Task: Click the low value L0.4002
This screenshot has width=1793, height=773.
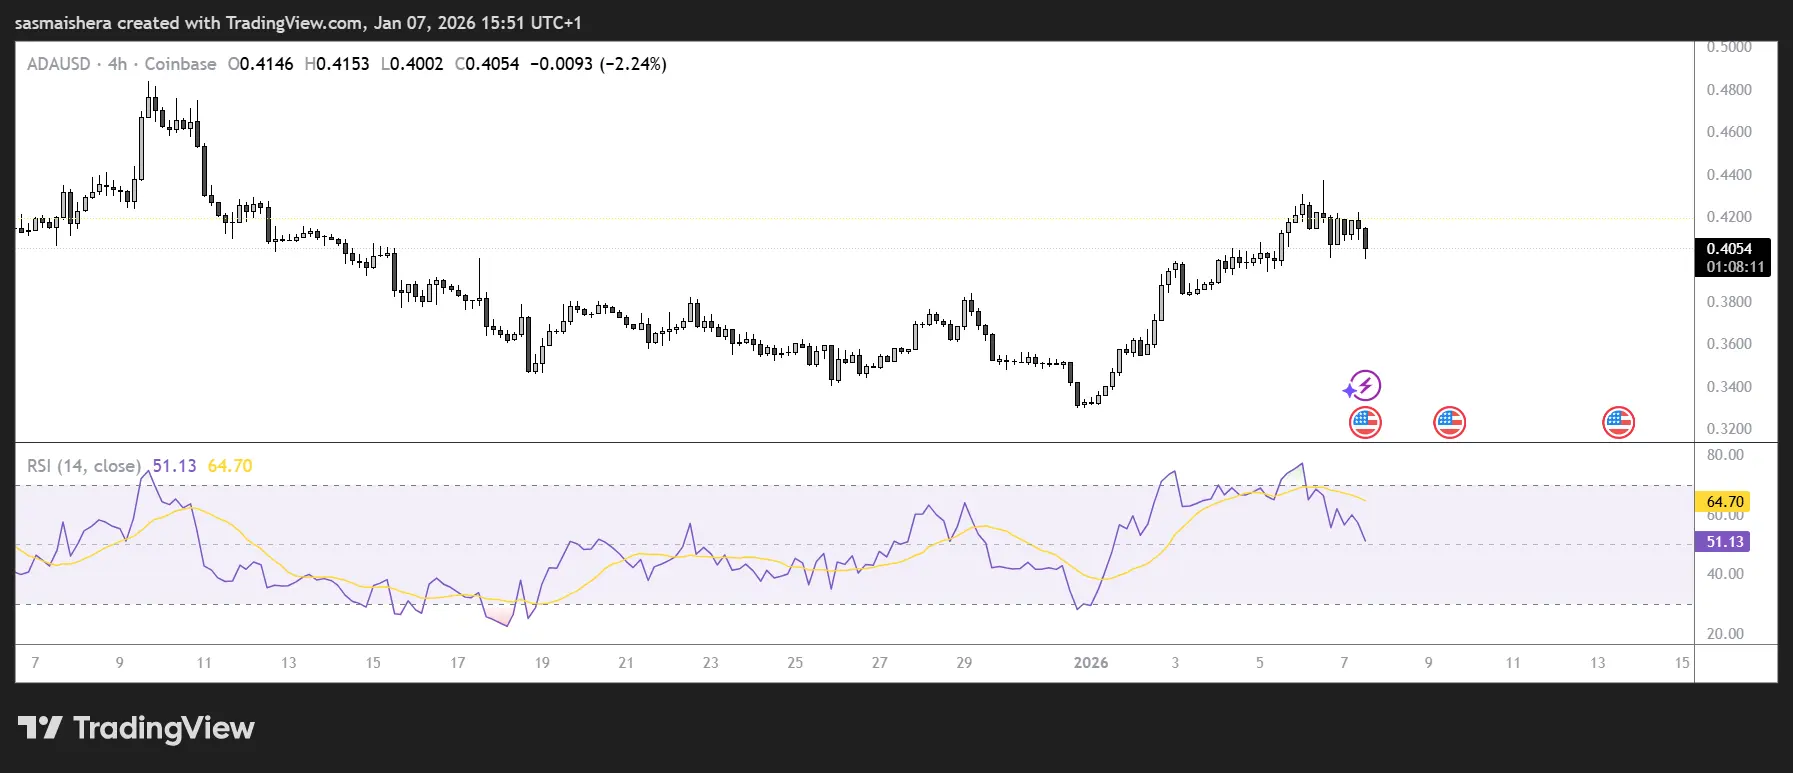Action: point(412,64)
